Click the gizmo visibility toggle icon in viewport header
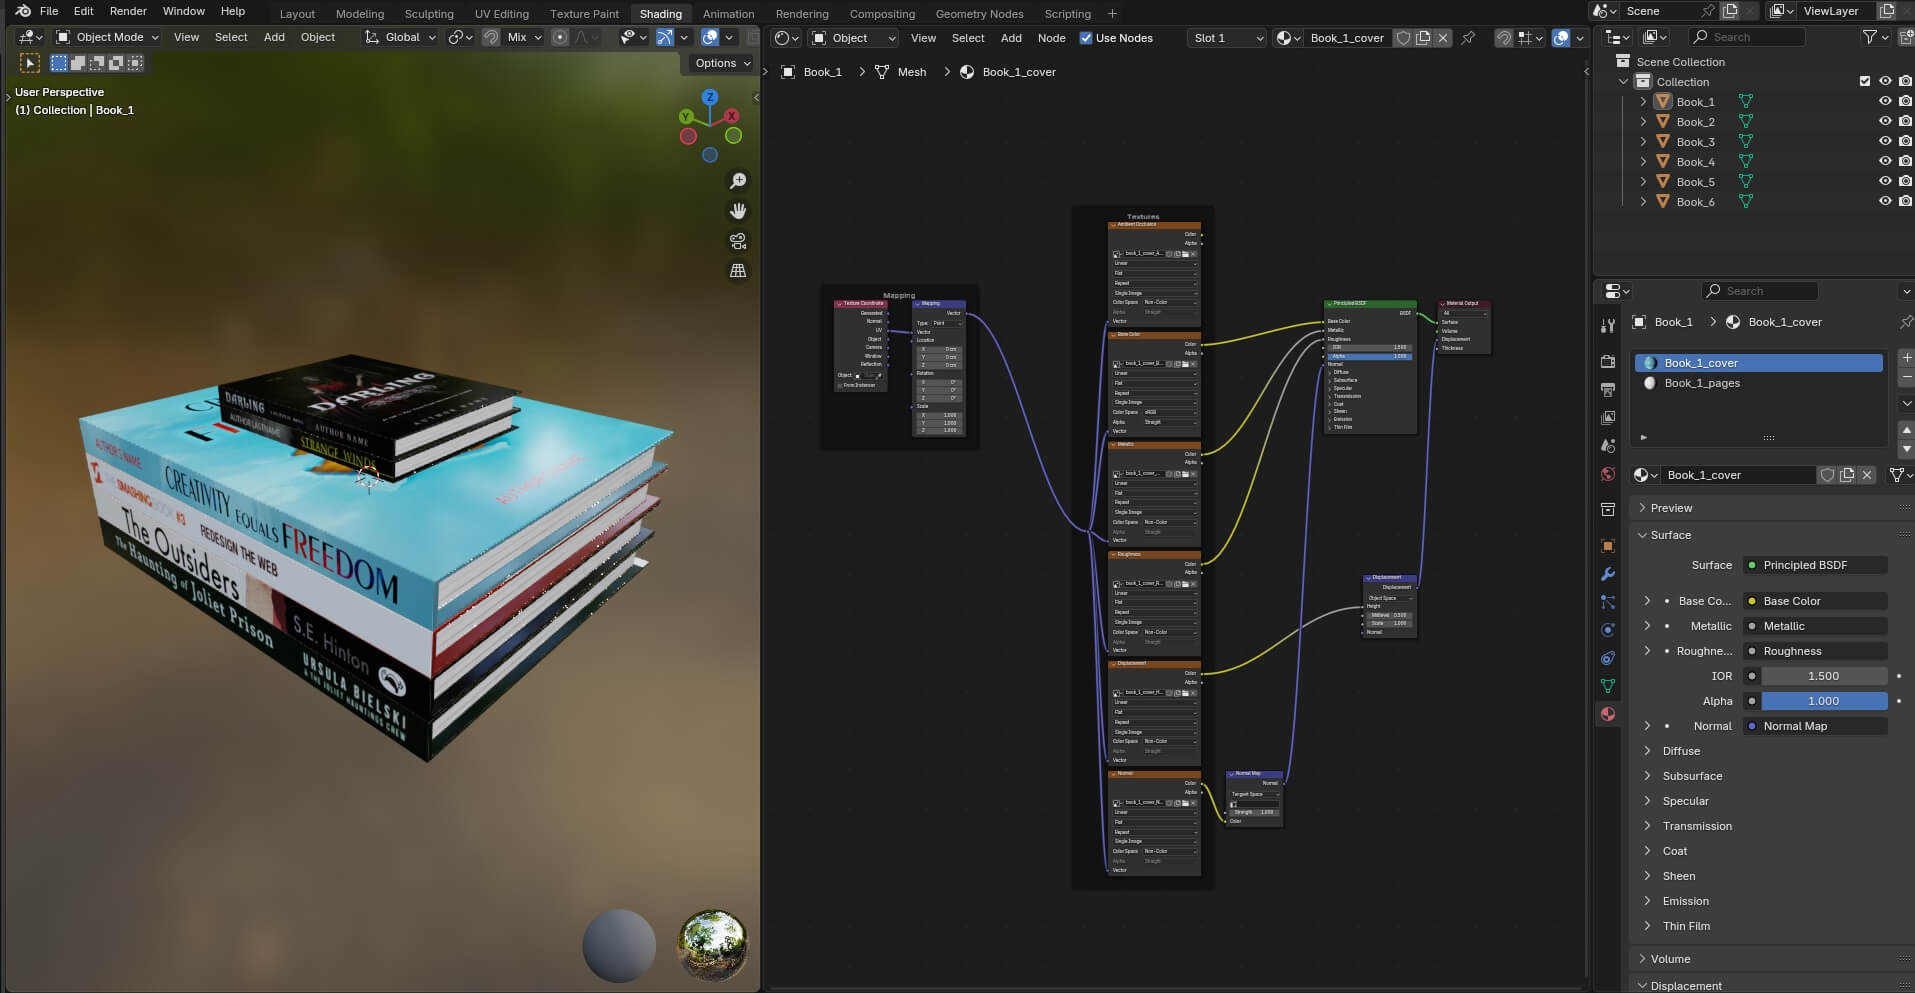Screen dimensions: 1915x993 click(664, 37)
